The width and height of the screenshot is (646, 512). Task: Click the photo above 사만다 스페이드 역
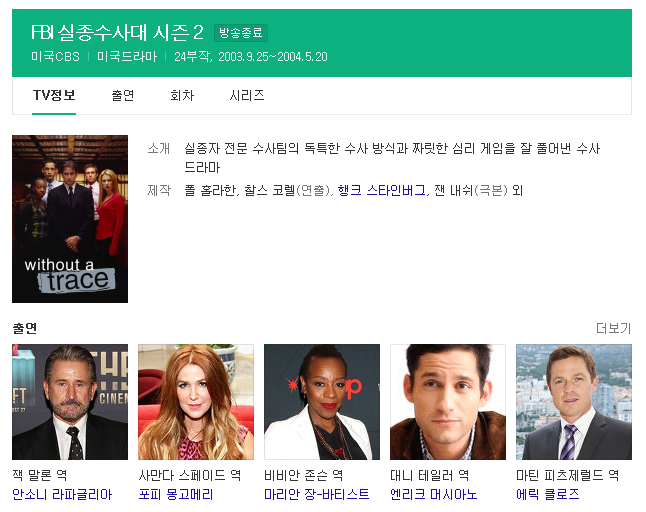196,402
